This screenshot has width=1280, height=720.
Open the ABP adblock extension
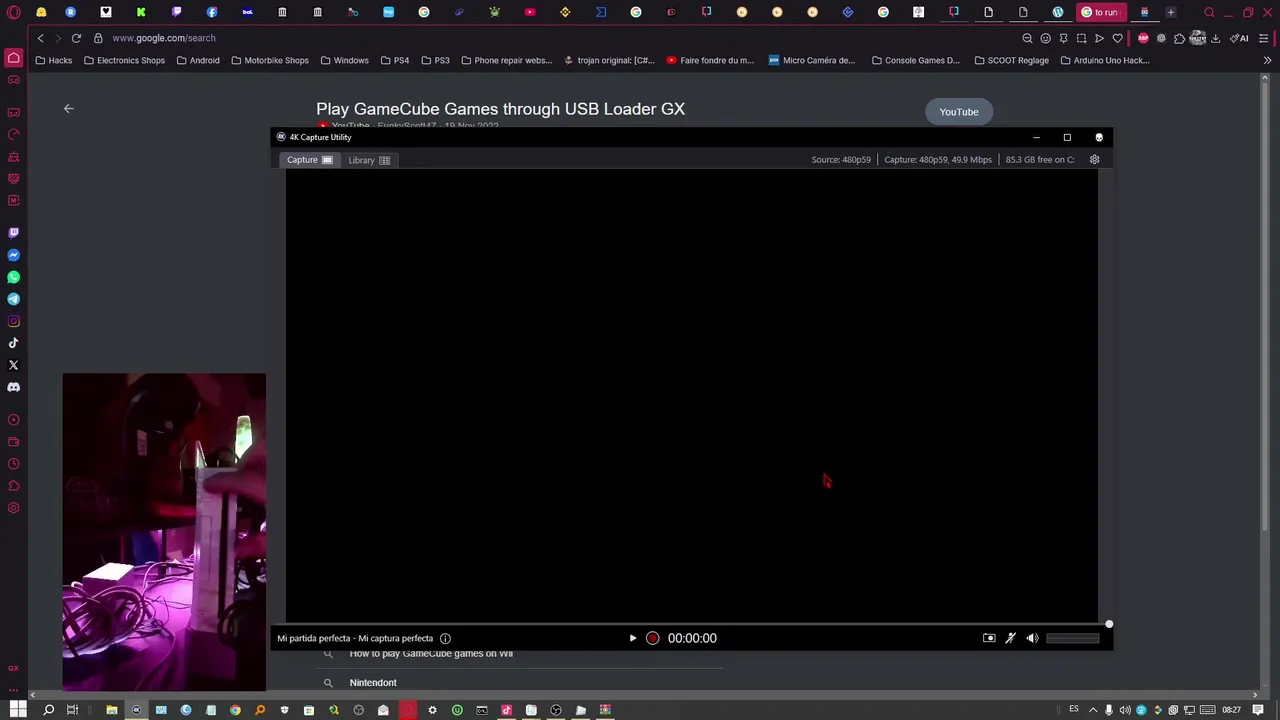point(1143,38)
